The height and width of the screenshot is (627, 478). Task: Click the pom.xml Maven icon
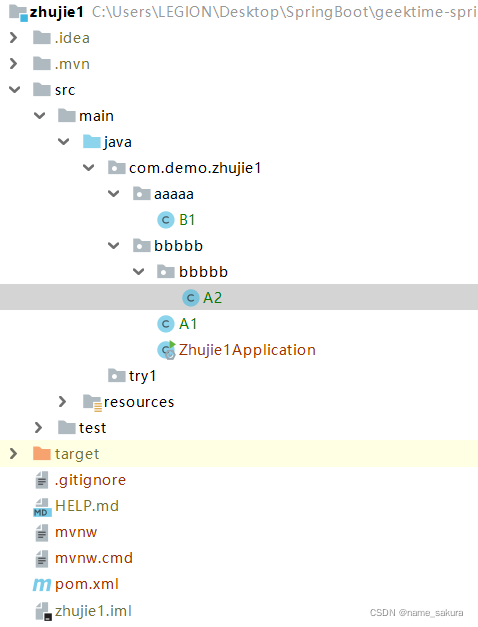pos(42,585)
